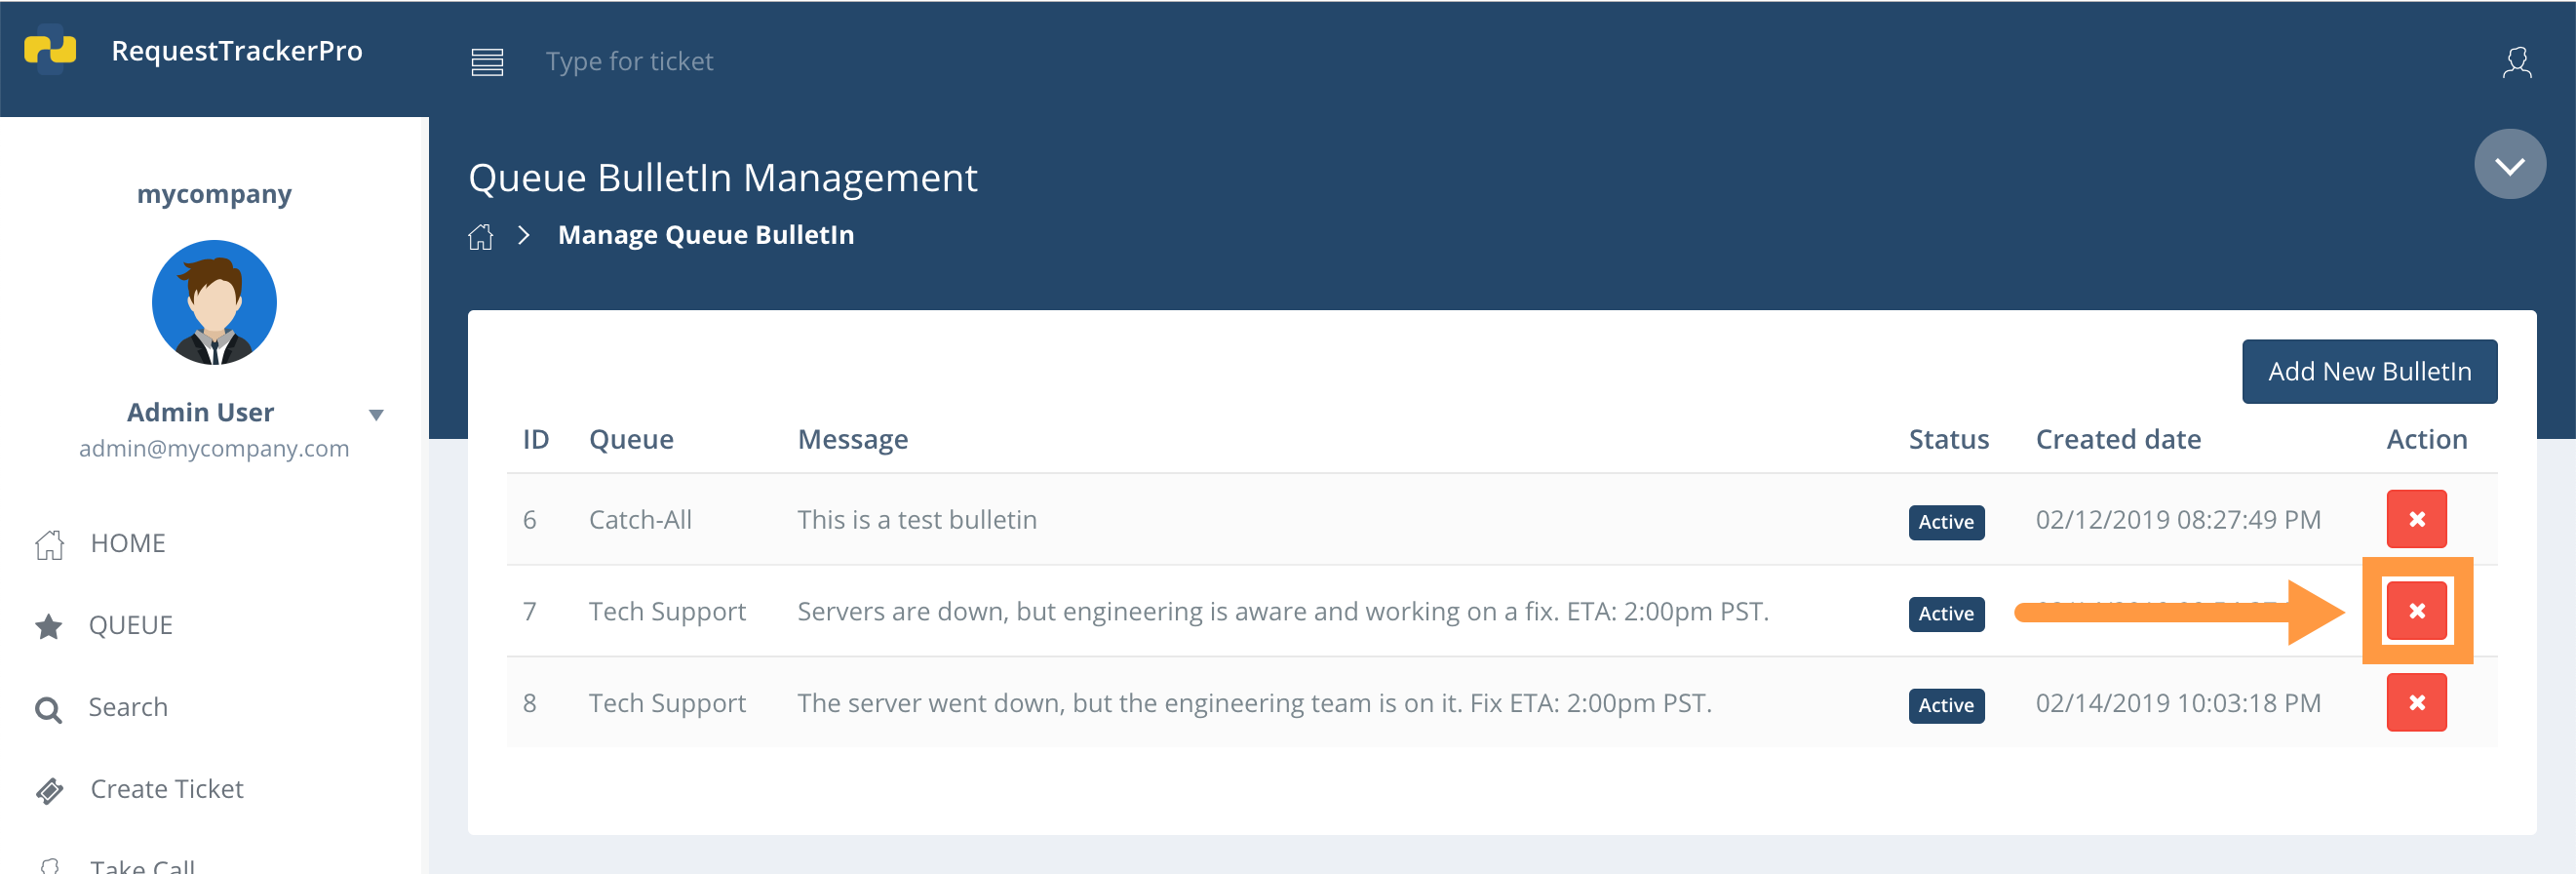
Task: Expand the round chevron-down button
Action: coord(2509,165)
